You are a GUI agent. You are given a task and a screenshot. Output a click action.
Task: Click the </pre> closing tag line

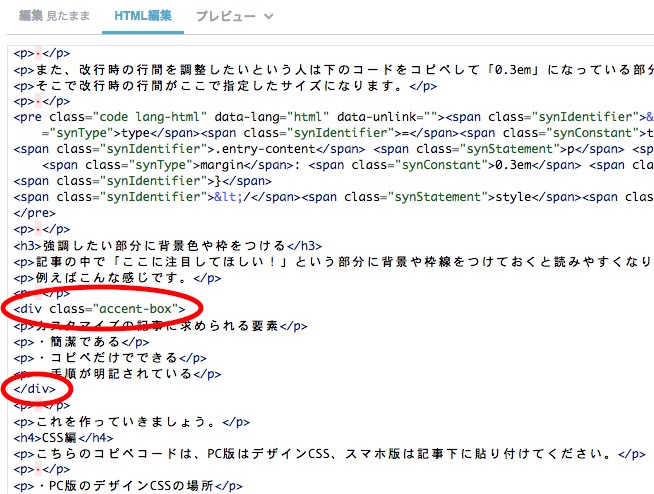[x=35, y=213]
